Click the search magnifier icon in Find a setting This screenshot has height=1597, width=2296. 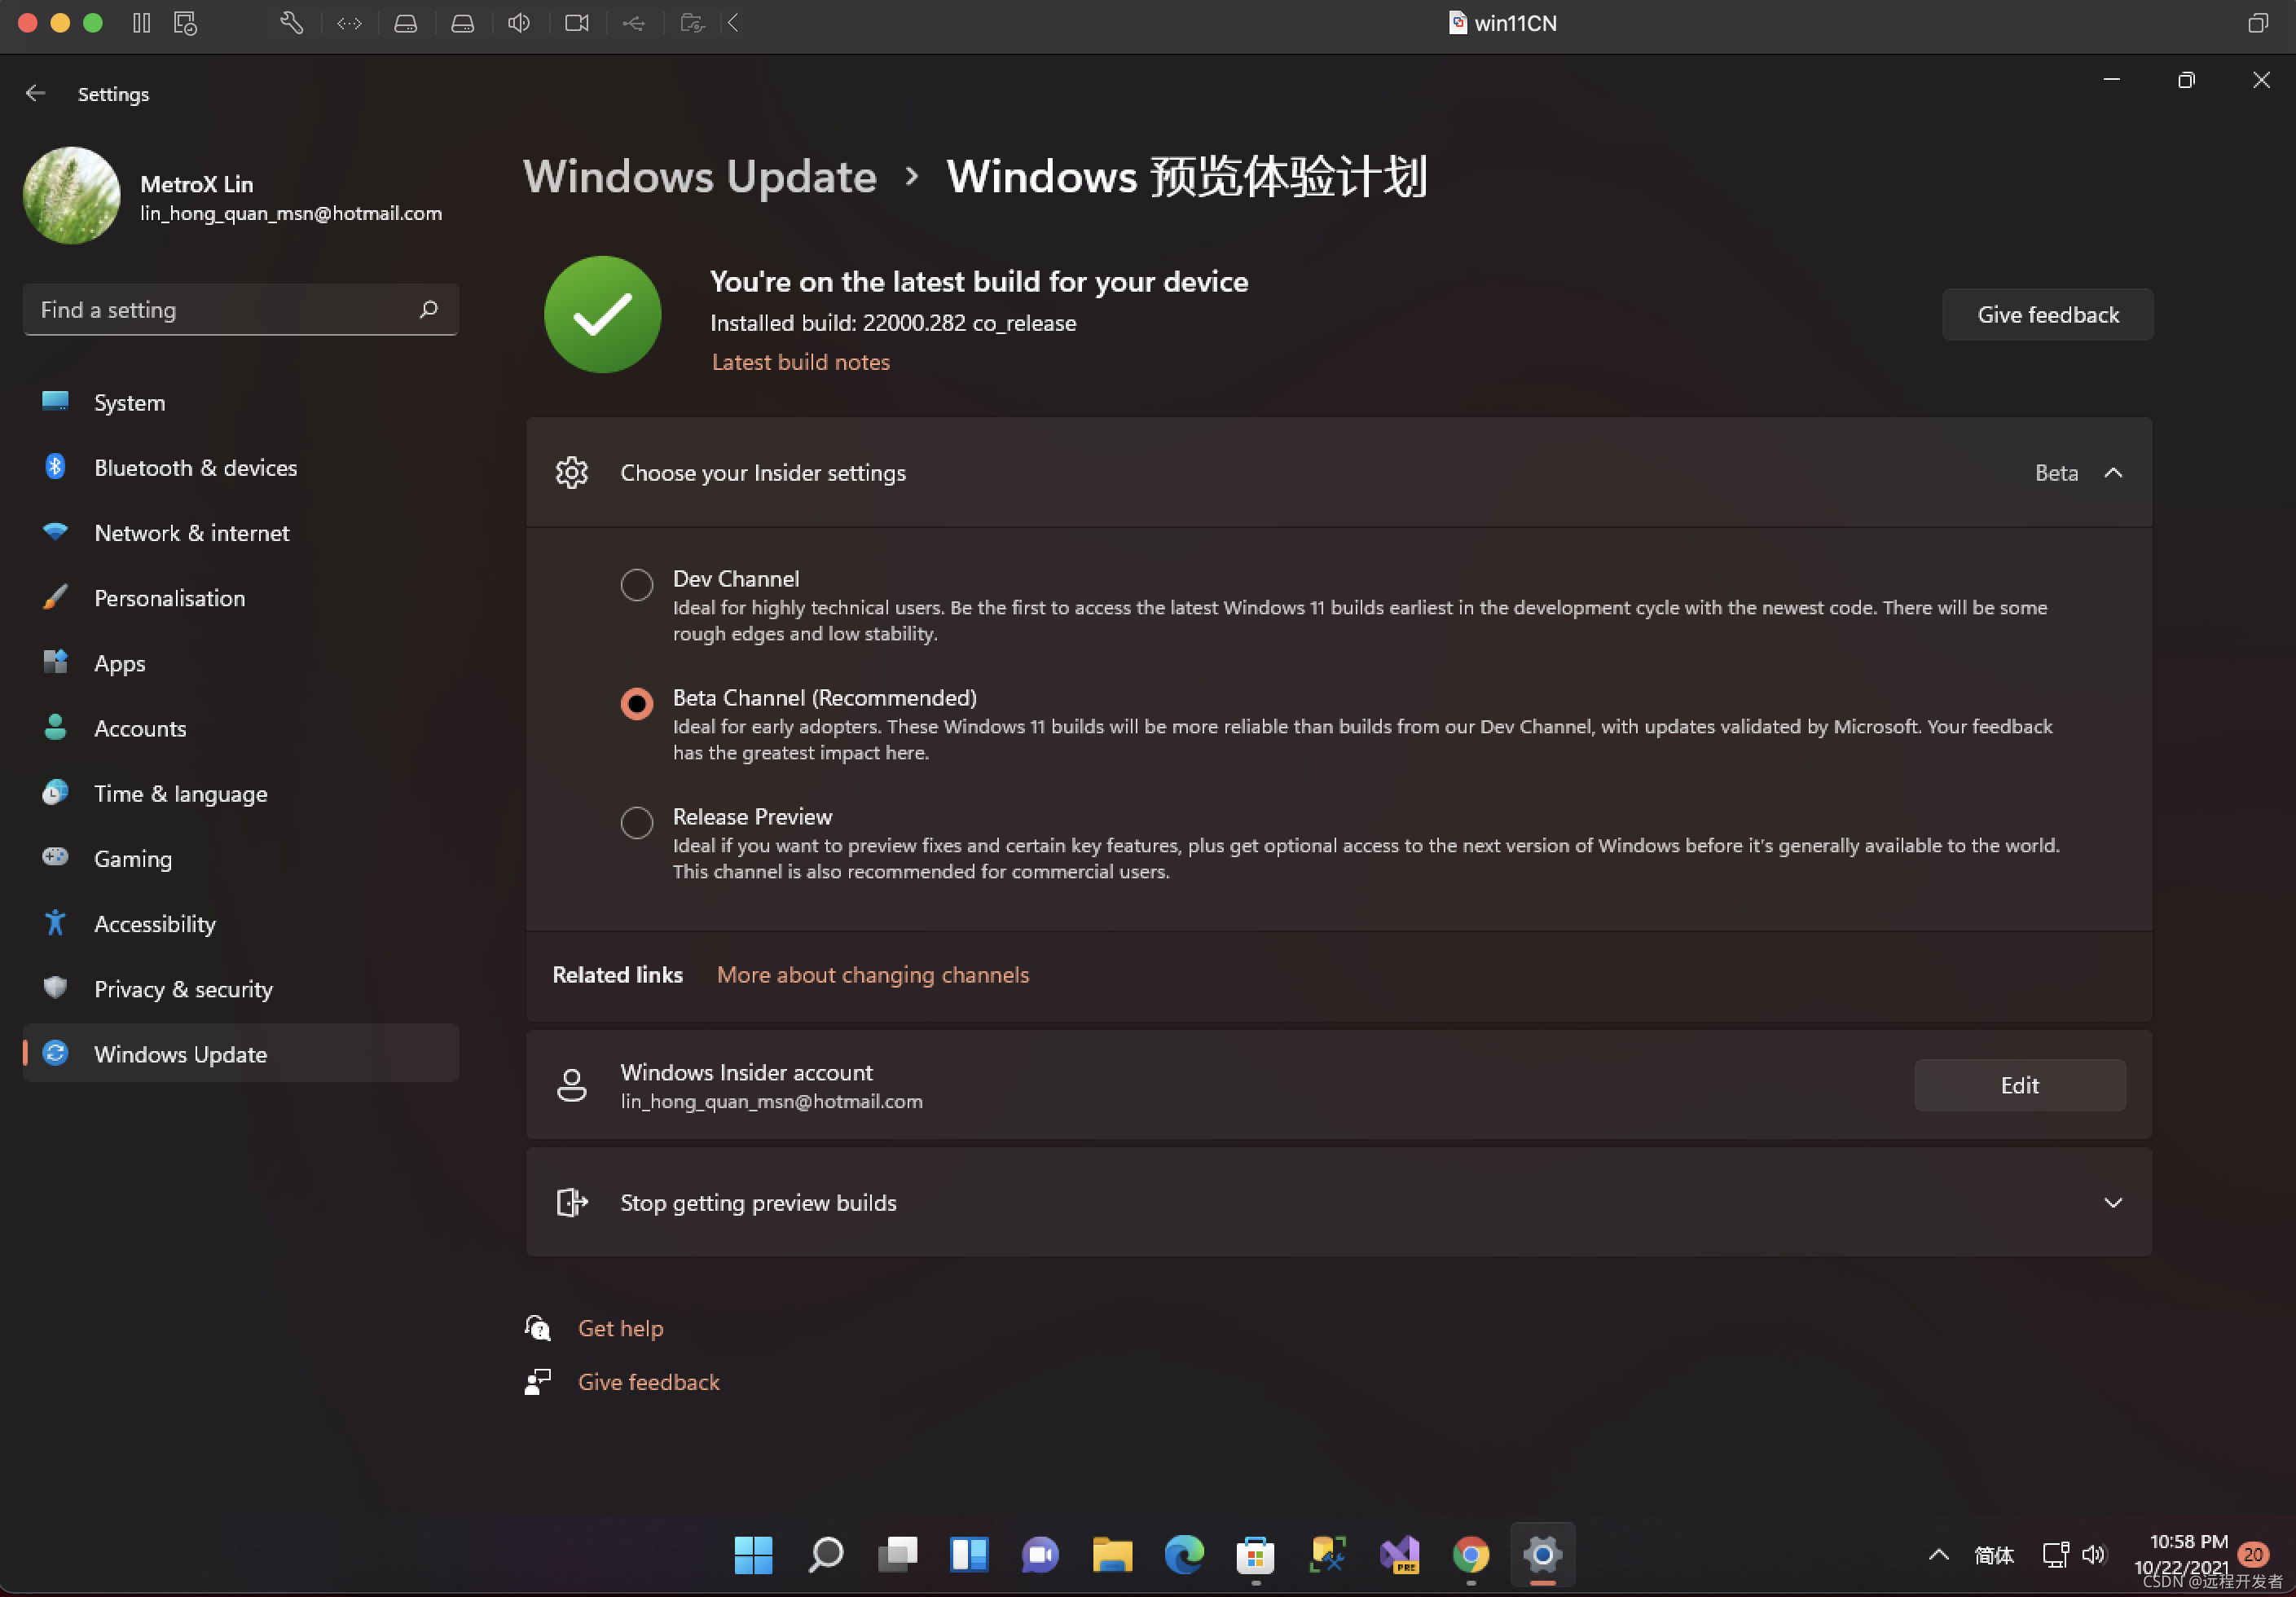coord(428,310)
